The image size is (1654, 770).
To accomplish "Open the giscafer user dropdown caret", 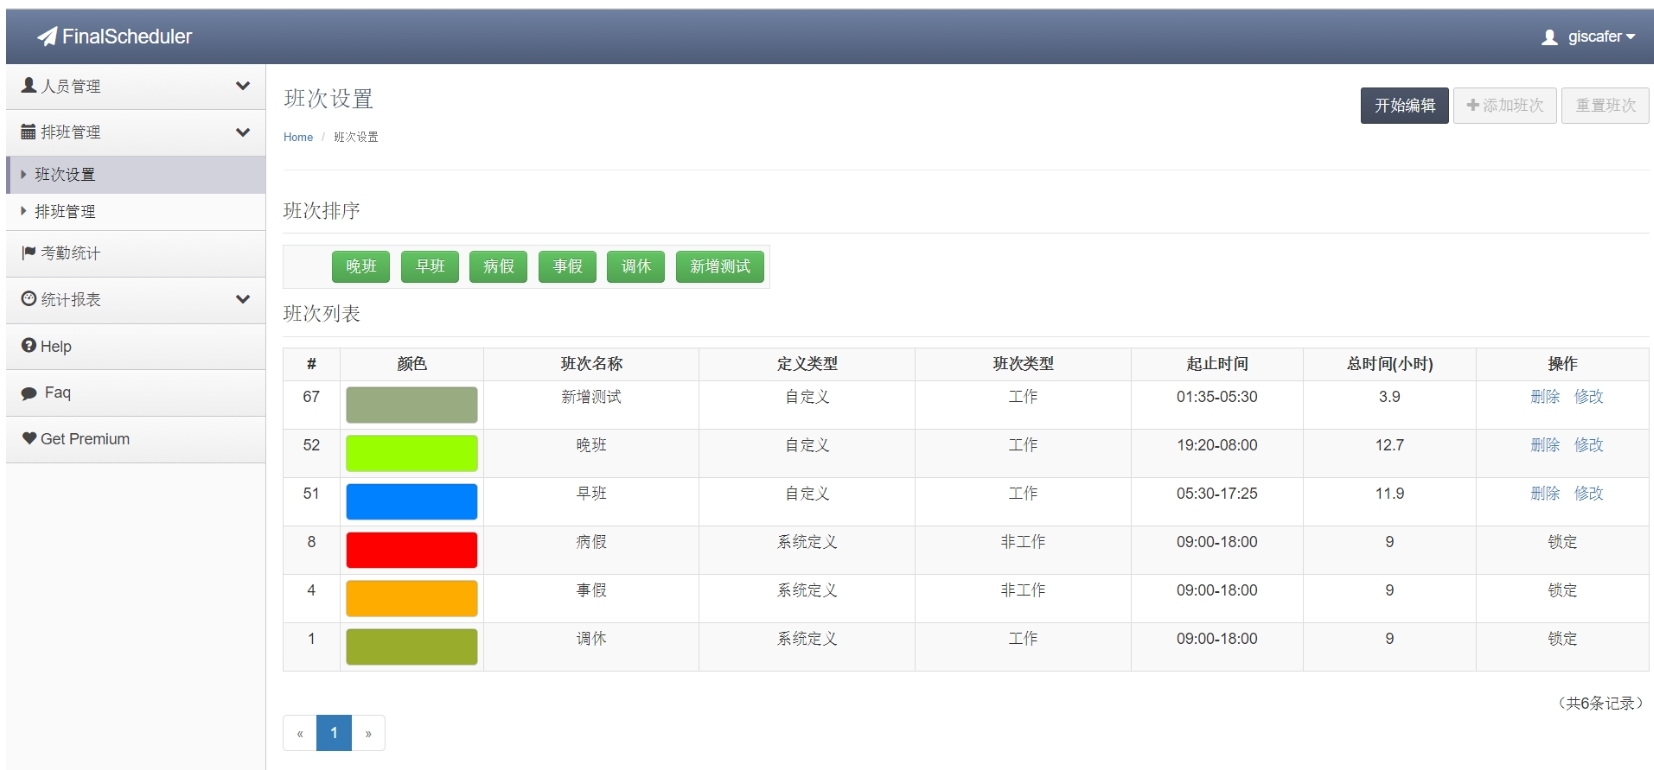I will [1630, 37].
